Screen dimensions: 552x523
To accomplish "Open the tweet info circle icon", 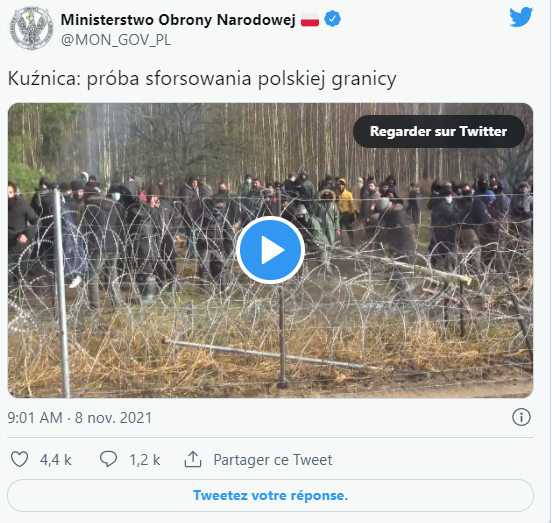I will coord(521,417).
